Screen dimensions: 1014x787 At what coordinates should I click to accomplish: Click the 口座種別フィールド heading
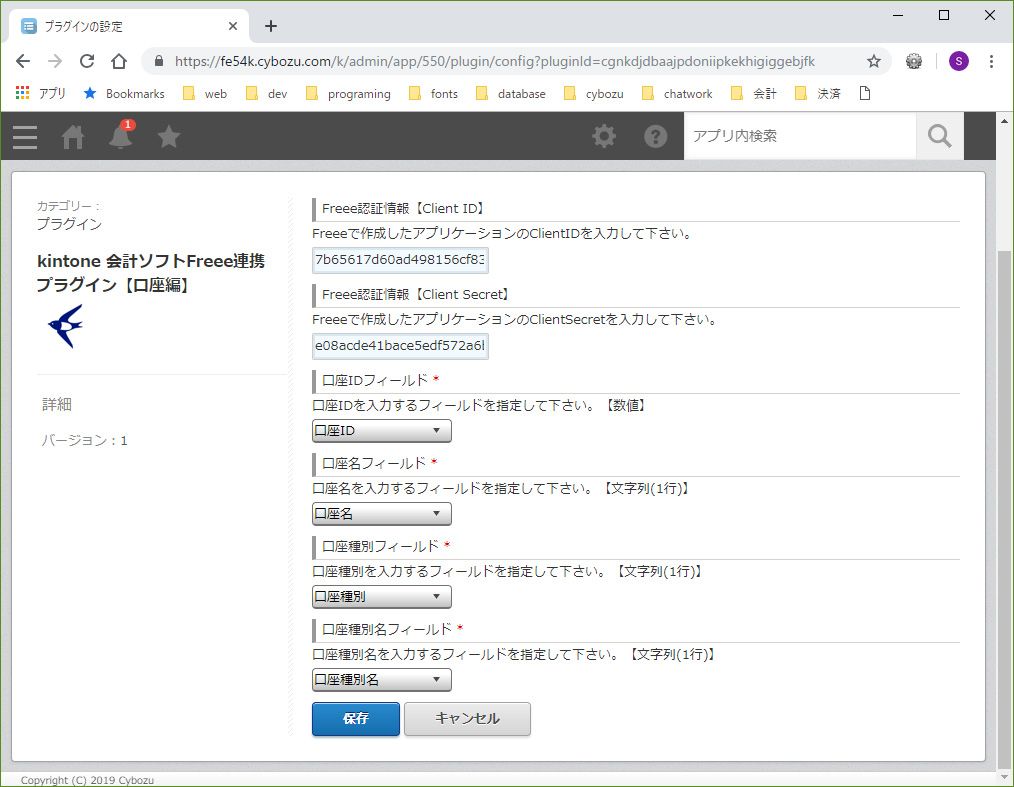click(x=380, y=546)
